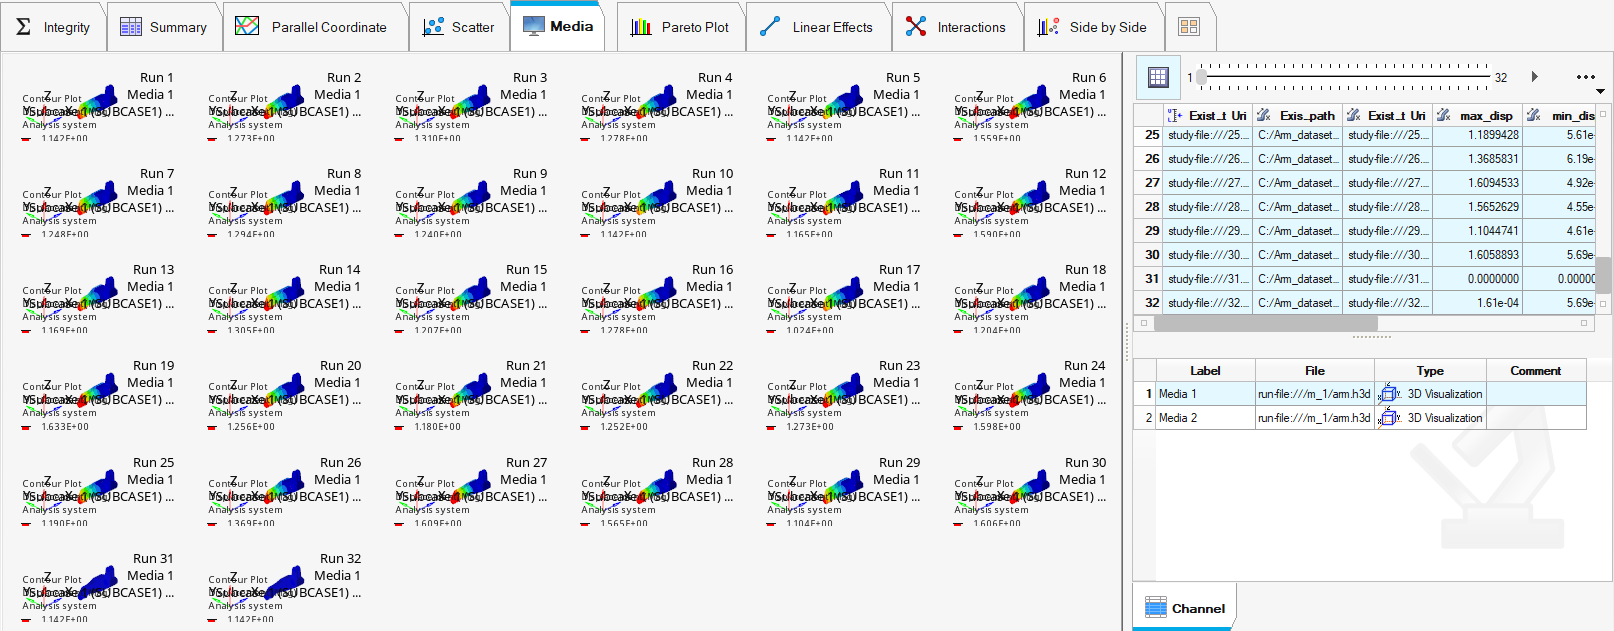Click the Media tab monitor icon
1614x631 pixels.
pos(534,26)
